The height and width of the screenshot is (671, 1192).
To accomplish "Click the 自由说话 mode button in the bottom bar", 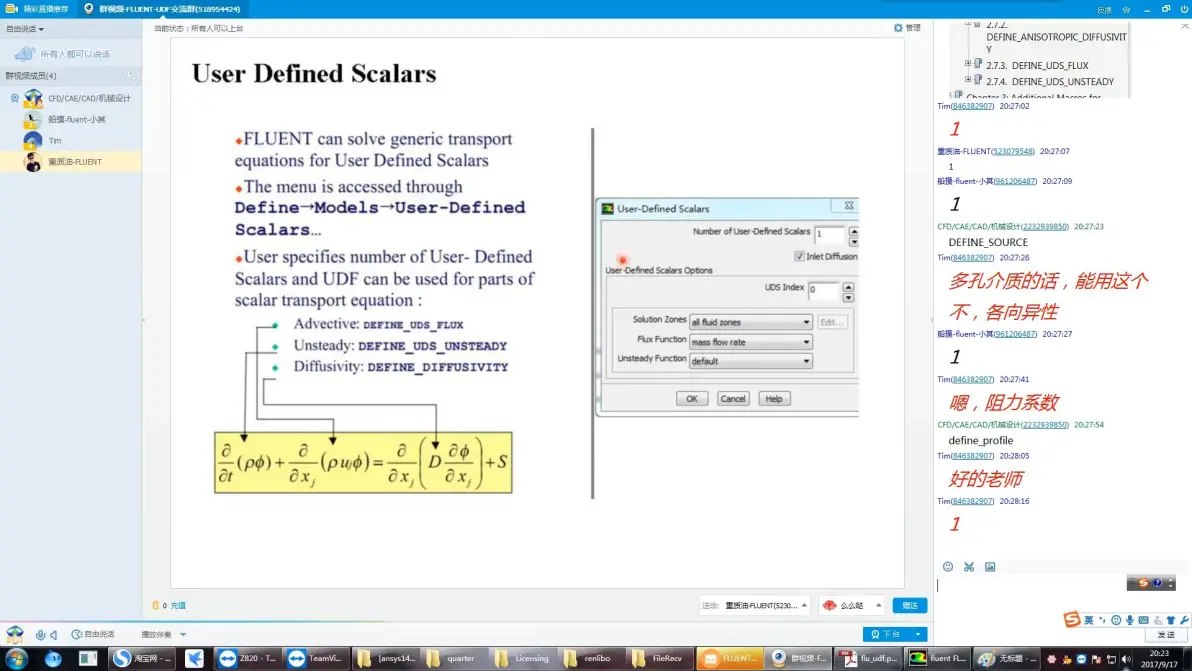I will pyautogui.click(x=94, y=635).
